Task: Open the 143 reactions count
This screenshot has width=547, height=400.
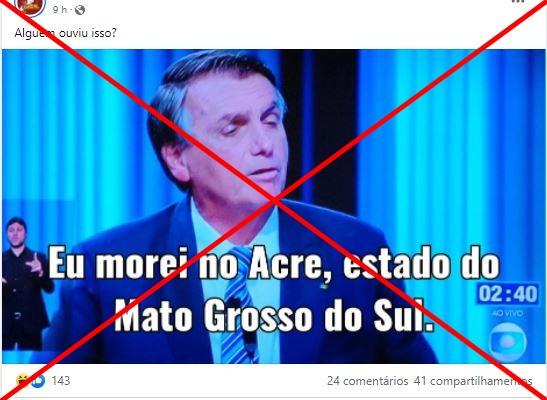Action: click(x=60, y=380)
